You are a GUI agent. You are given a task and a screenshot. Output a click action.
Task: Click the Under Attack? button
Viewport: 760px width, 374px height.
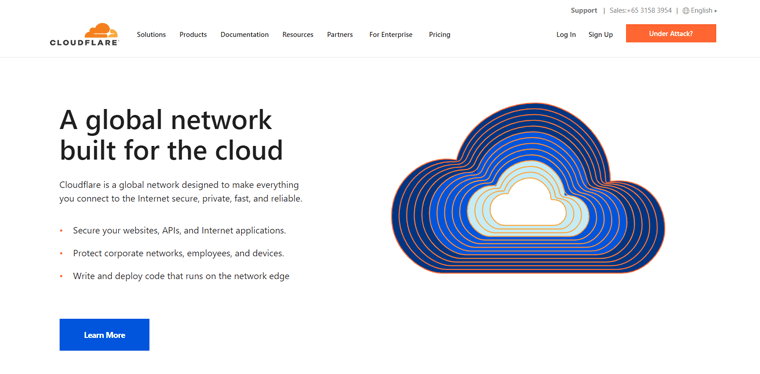click(x=671, y=33)
